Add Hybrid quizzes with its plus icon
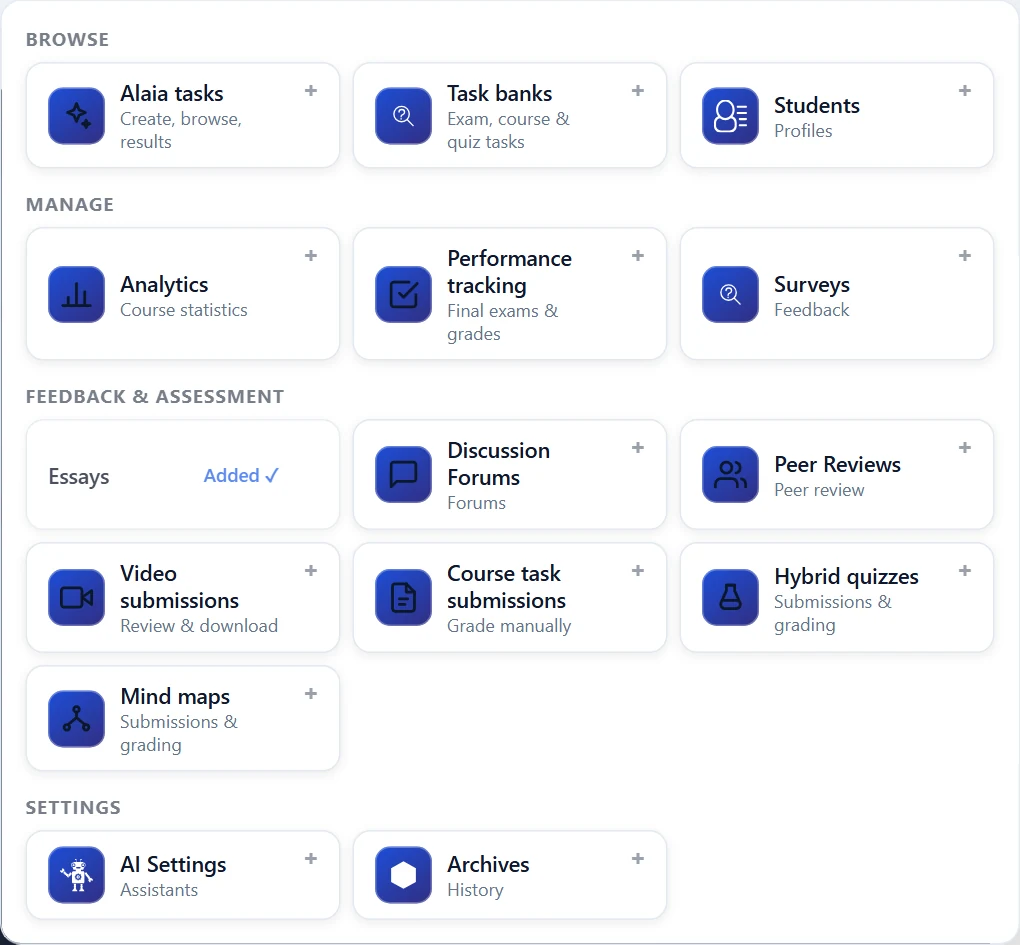 (965, 570)
